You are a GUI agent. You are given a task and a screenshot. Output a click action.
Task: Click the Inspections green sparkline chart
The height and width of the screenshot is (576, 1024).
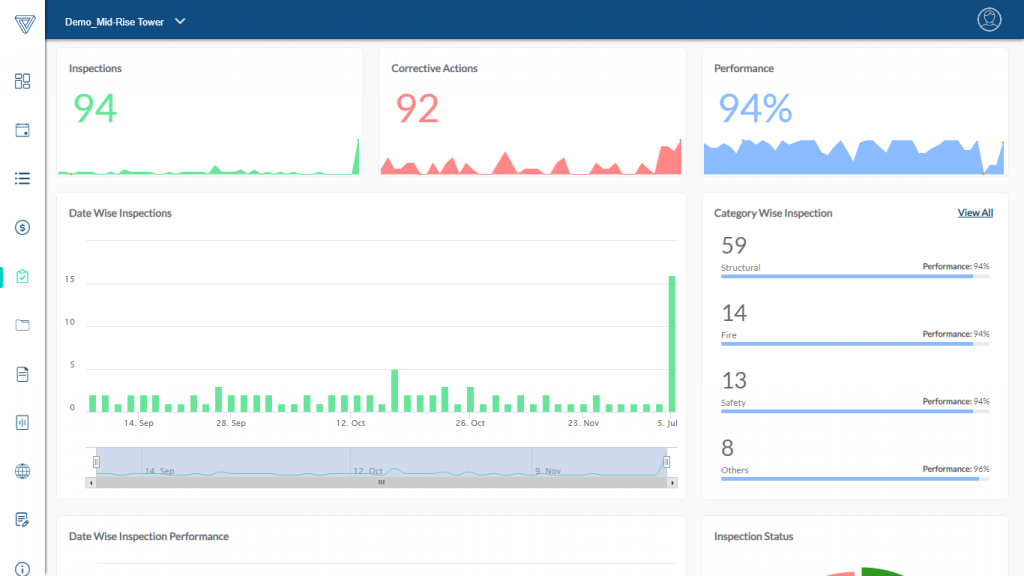click(x=209, y=157)
